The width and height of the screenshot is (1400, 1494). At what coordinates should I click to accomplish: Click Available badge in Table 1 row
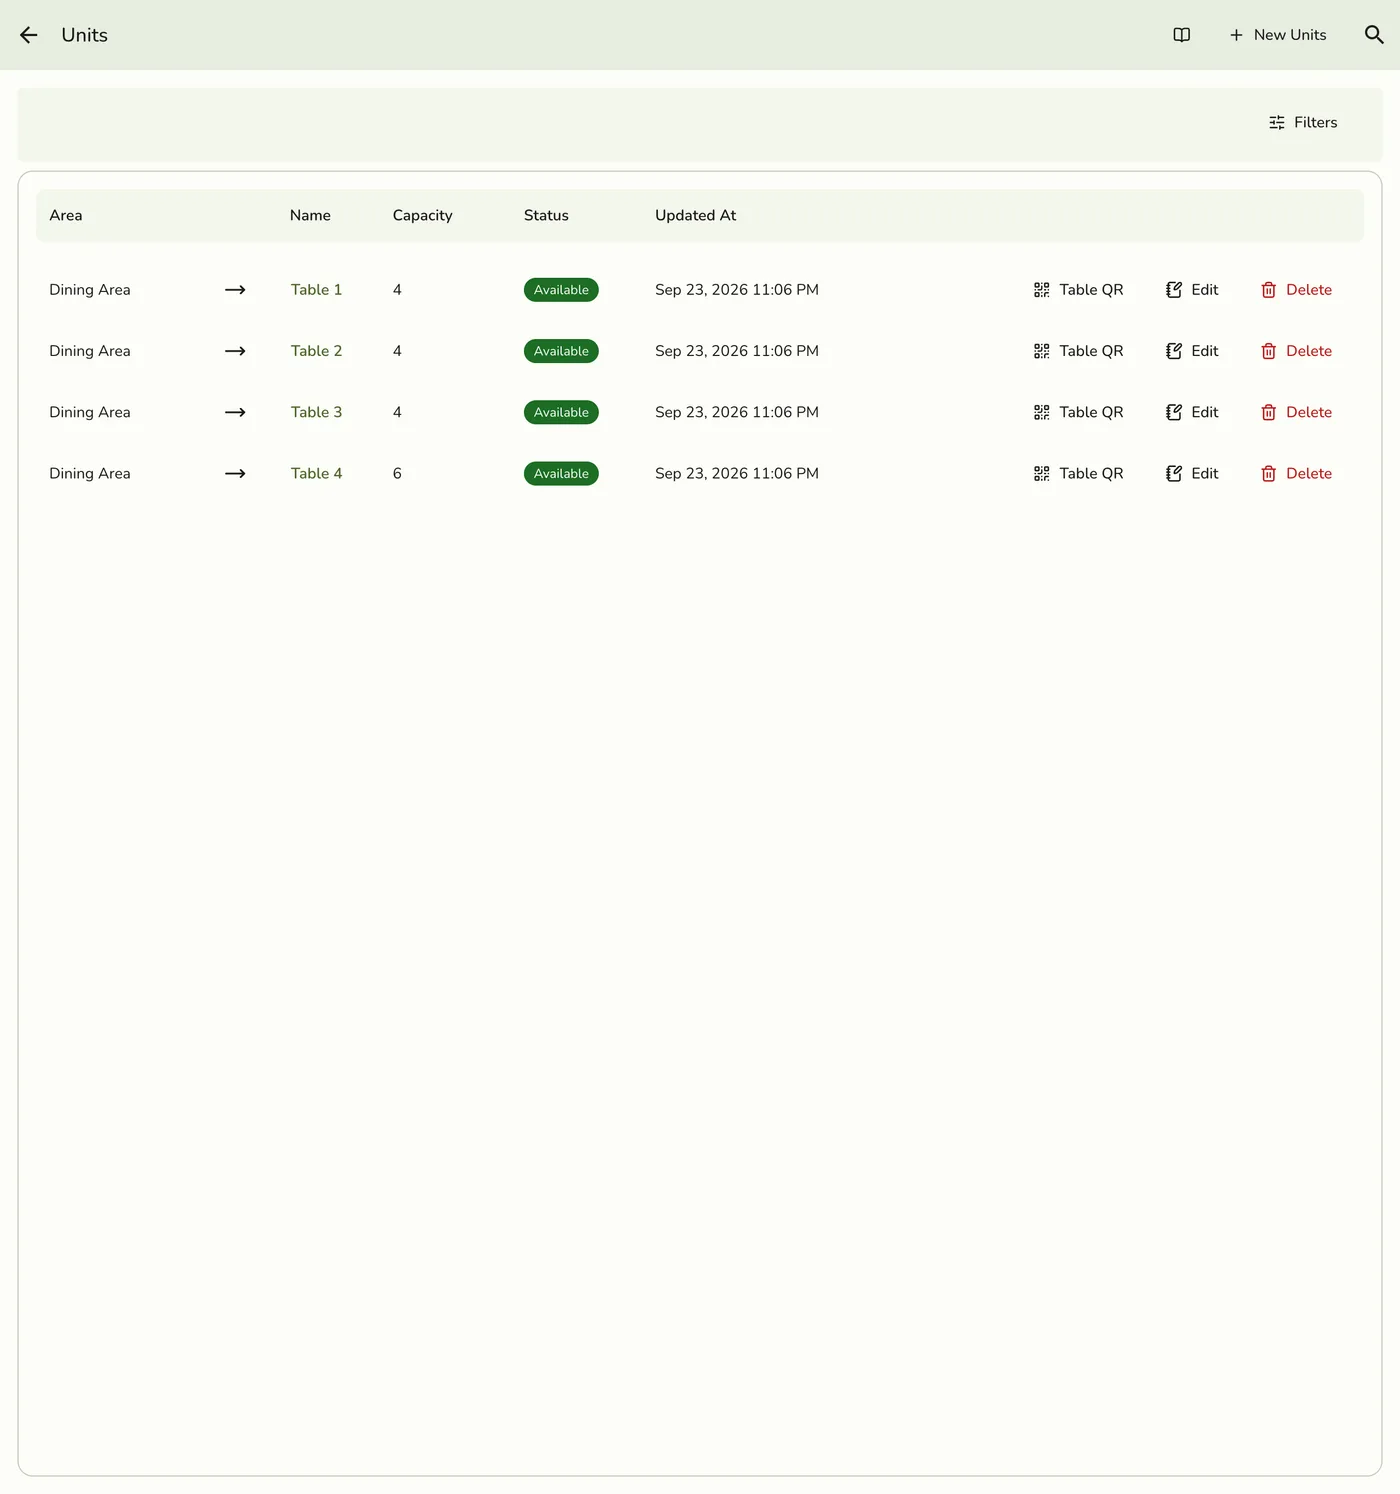(561, 290)
